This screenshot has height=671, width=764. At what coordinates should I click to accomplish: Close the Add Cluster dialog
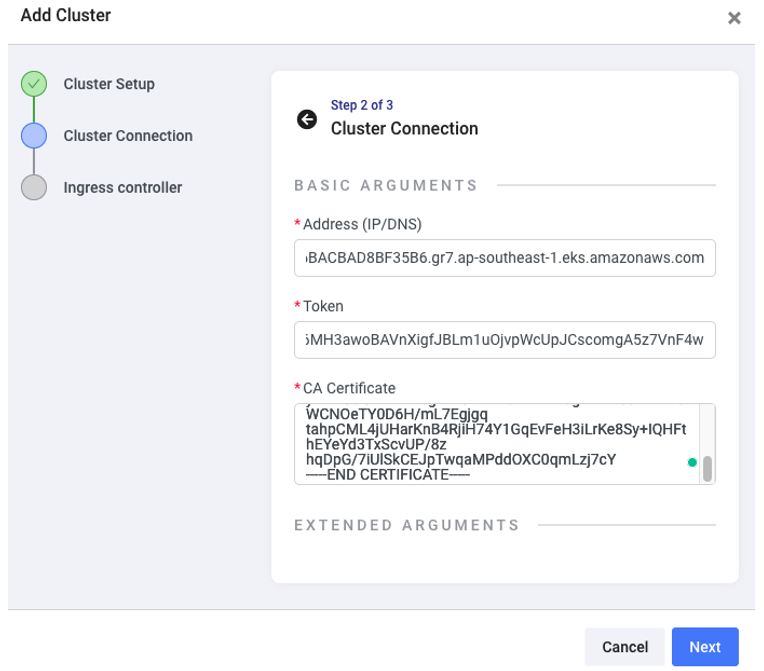[734, 18]
